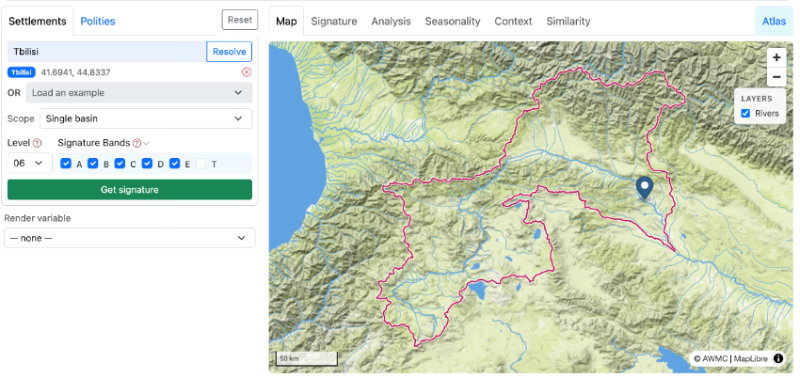Open the Level 06 dropdown
The height and width of the screenshot is (378, 800).
[30, 163]
